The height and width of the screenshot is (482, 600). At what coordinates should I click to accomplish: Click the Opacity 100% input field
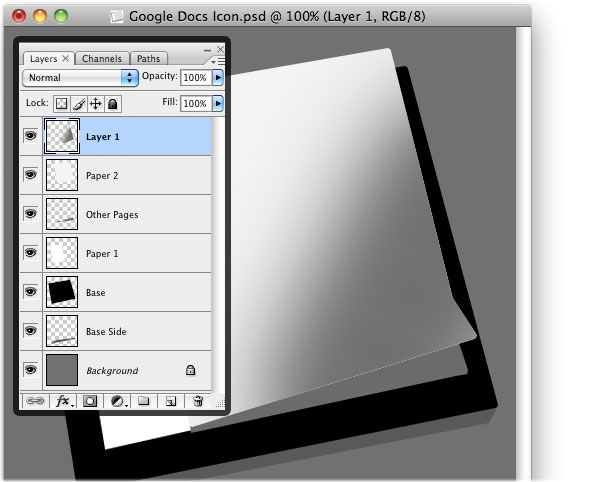pyautogui.click(x=196, y=78)
